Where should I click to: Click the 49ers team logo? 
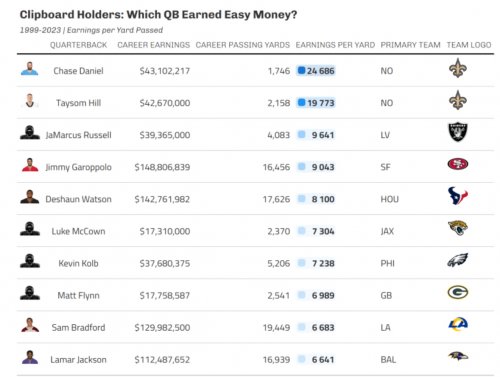pos(458,164)
